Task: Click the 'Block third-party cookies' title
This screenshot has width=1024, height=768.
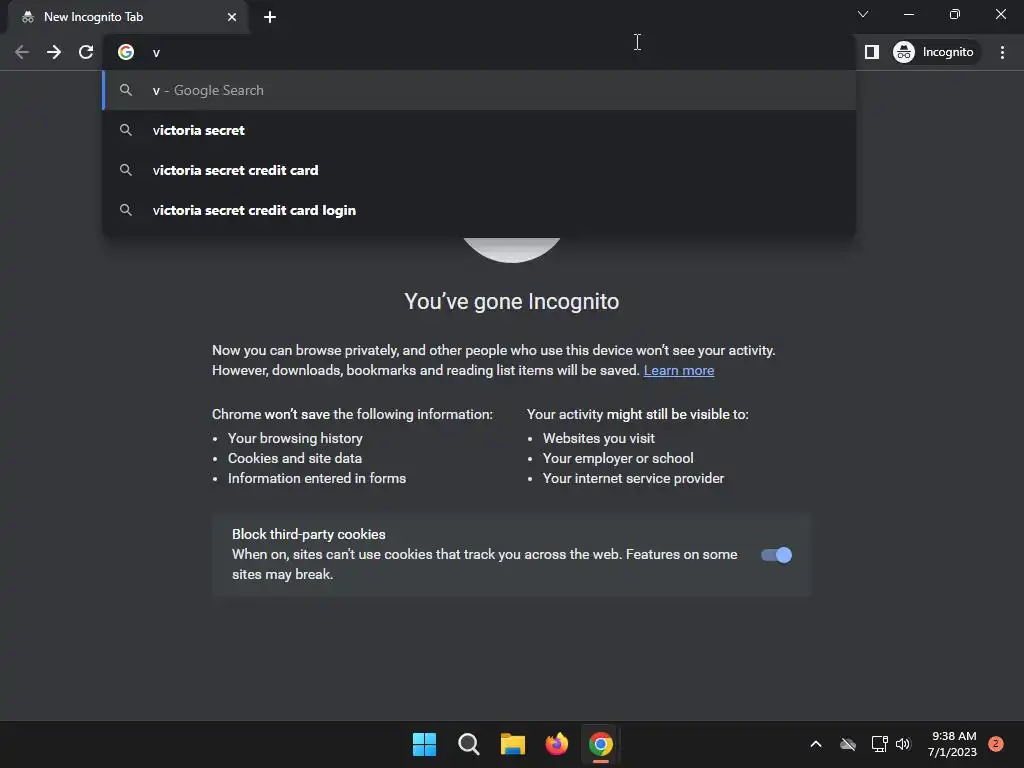Action: [x=308, y=534]
